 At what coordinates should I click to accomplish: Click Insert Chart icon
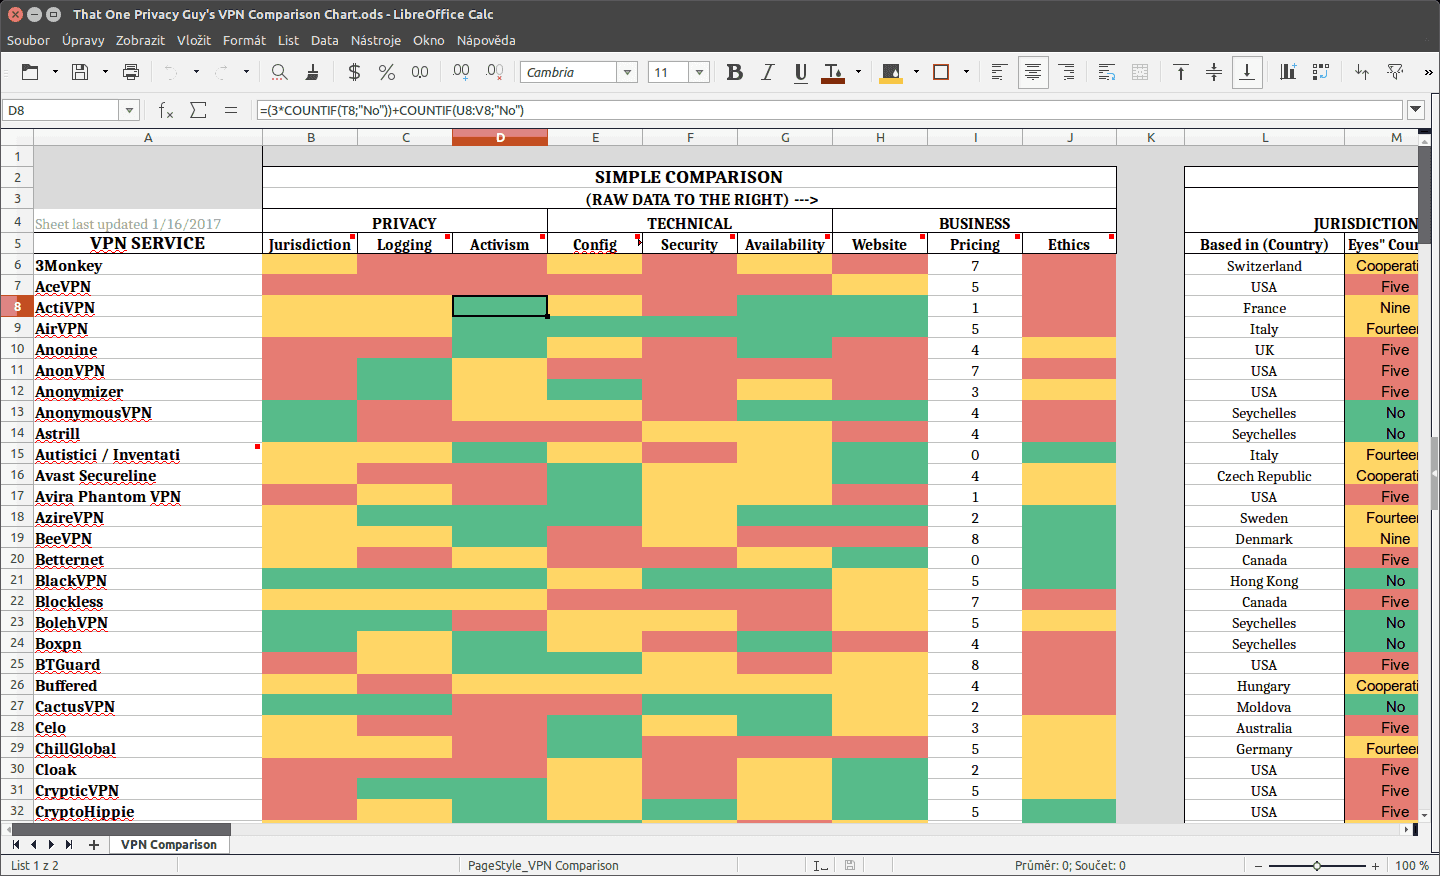click(1288, 72)
